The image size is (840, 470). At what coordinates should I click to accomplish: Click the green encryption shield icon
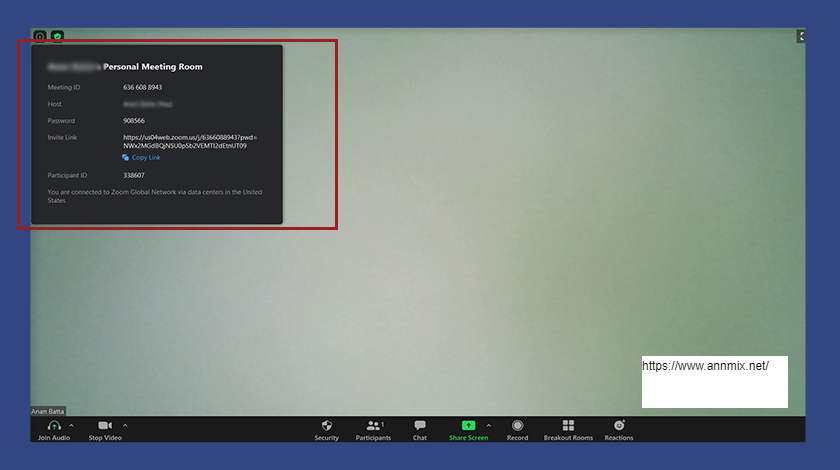(57, 36)
